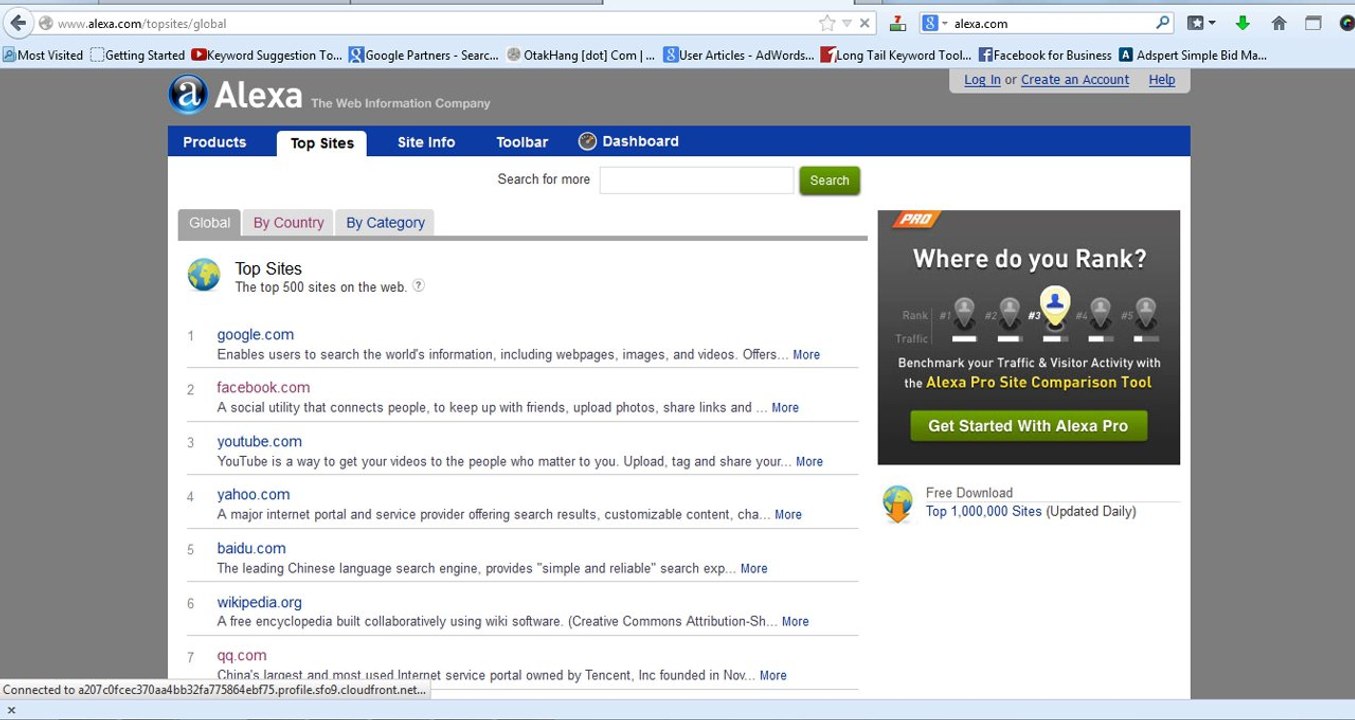Click the Where do you Rank ad headline
Screen dimensions: 1355x720
1030,259
